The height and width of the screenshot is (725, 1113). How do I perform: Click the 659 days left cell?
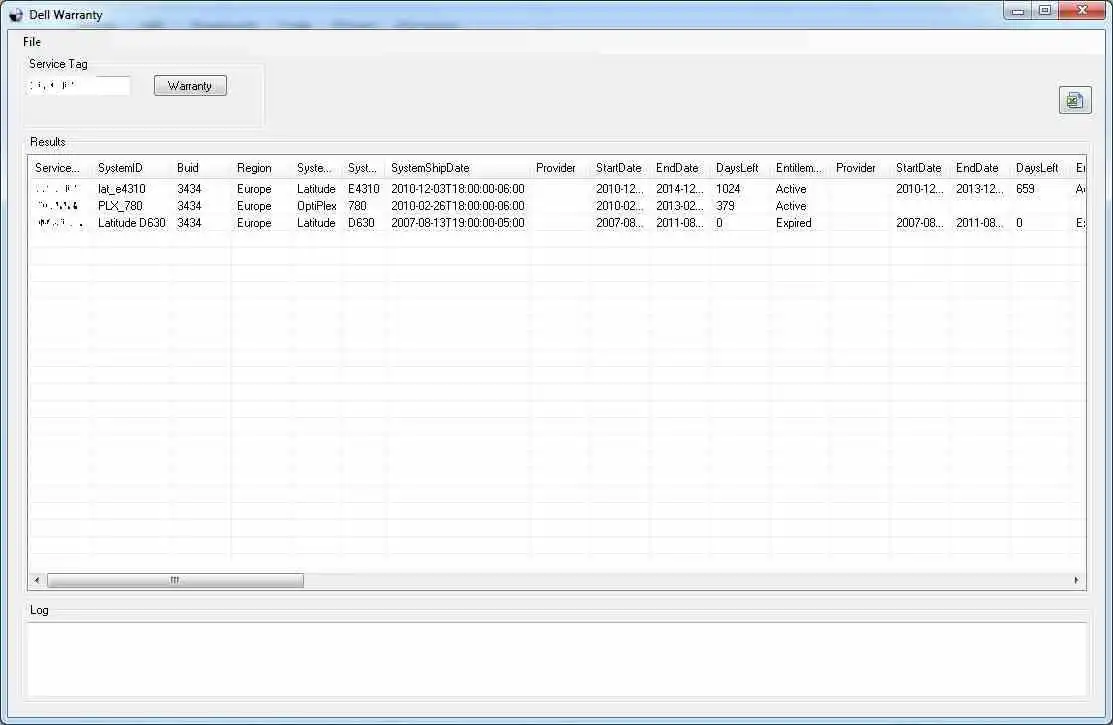point(1025,189)
